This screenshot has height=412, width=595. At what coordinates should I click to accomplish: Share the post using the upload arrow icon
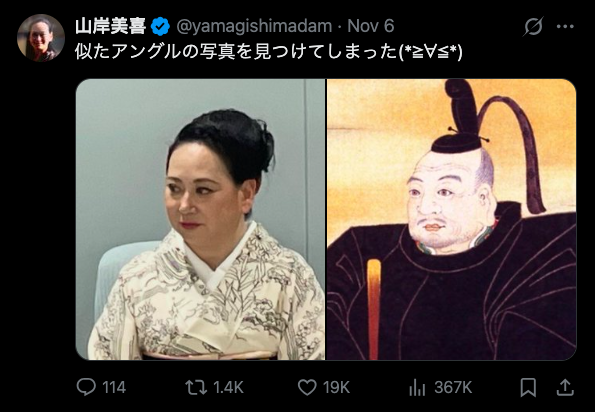tap(565, 387)
